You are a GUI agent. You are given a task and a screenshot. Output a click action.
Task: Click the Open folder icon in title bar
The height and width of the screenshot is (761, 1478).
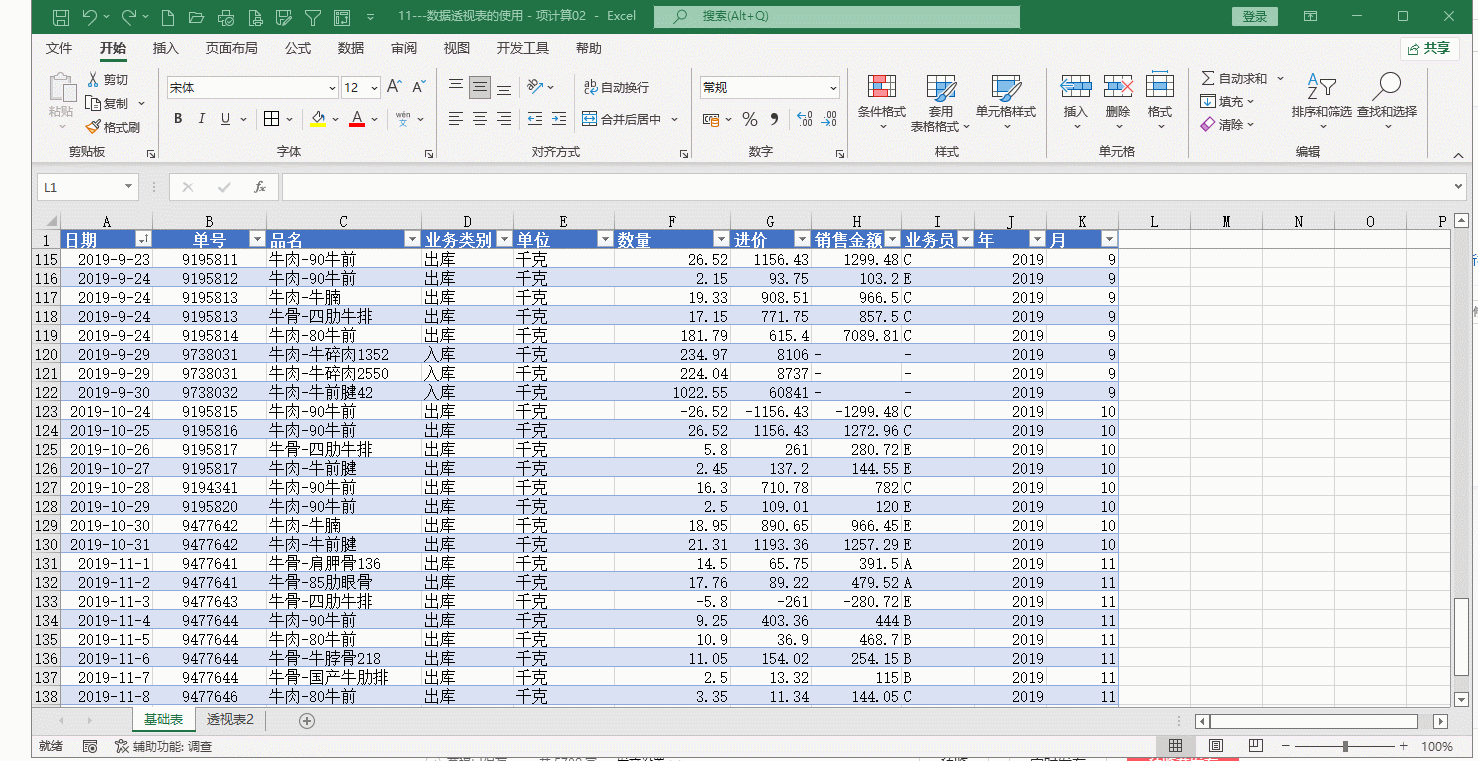197,17
